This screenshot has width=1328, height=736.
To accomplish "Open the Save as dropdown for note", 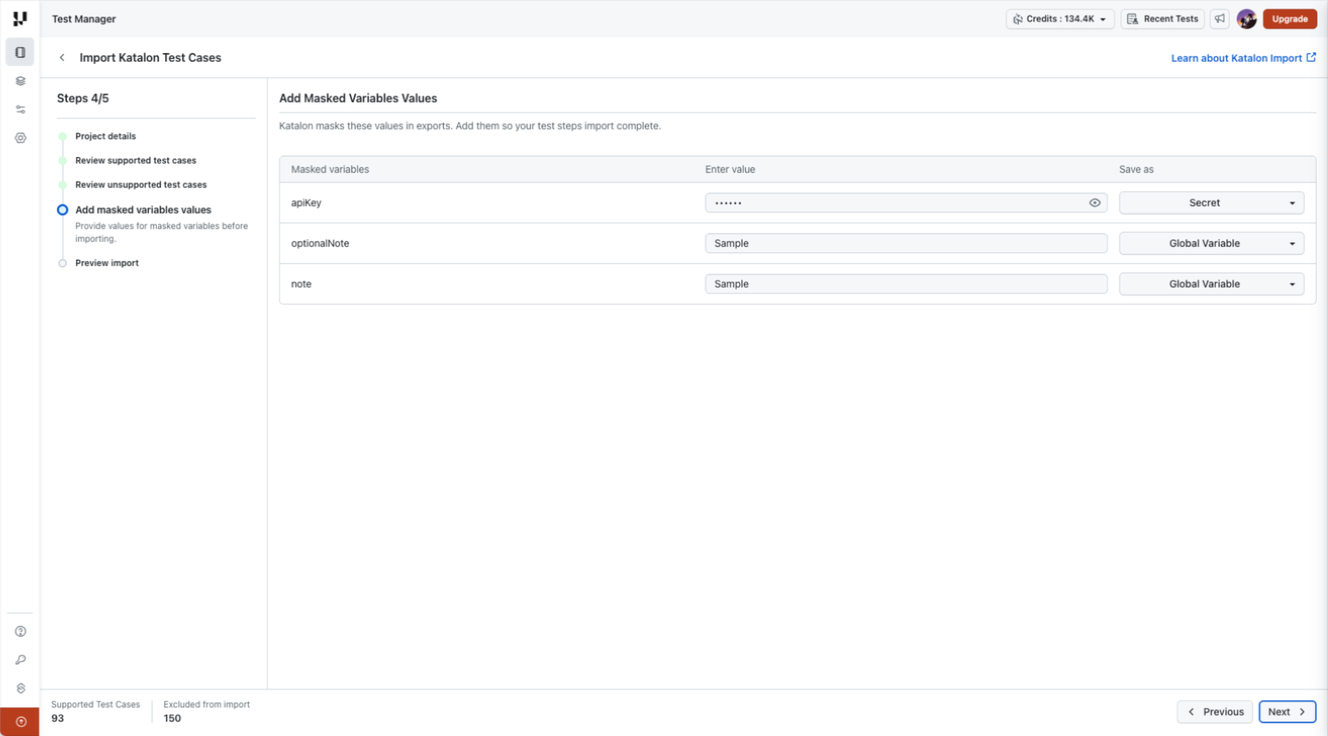I will [x=1211, y=284].
